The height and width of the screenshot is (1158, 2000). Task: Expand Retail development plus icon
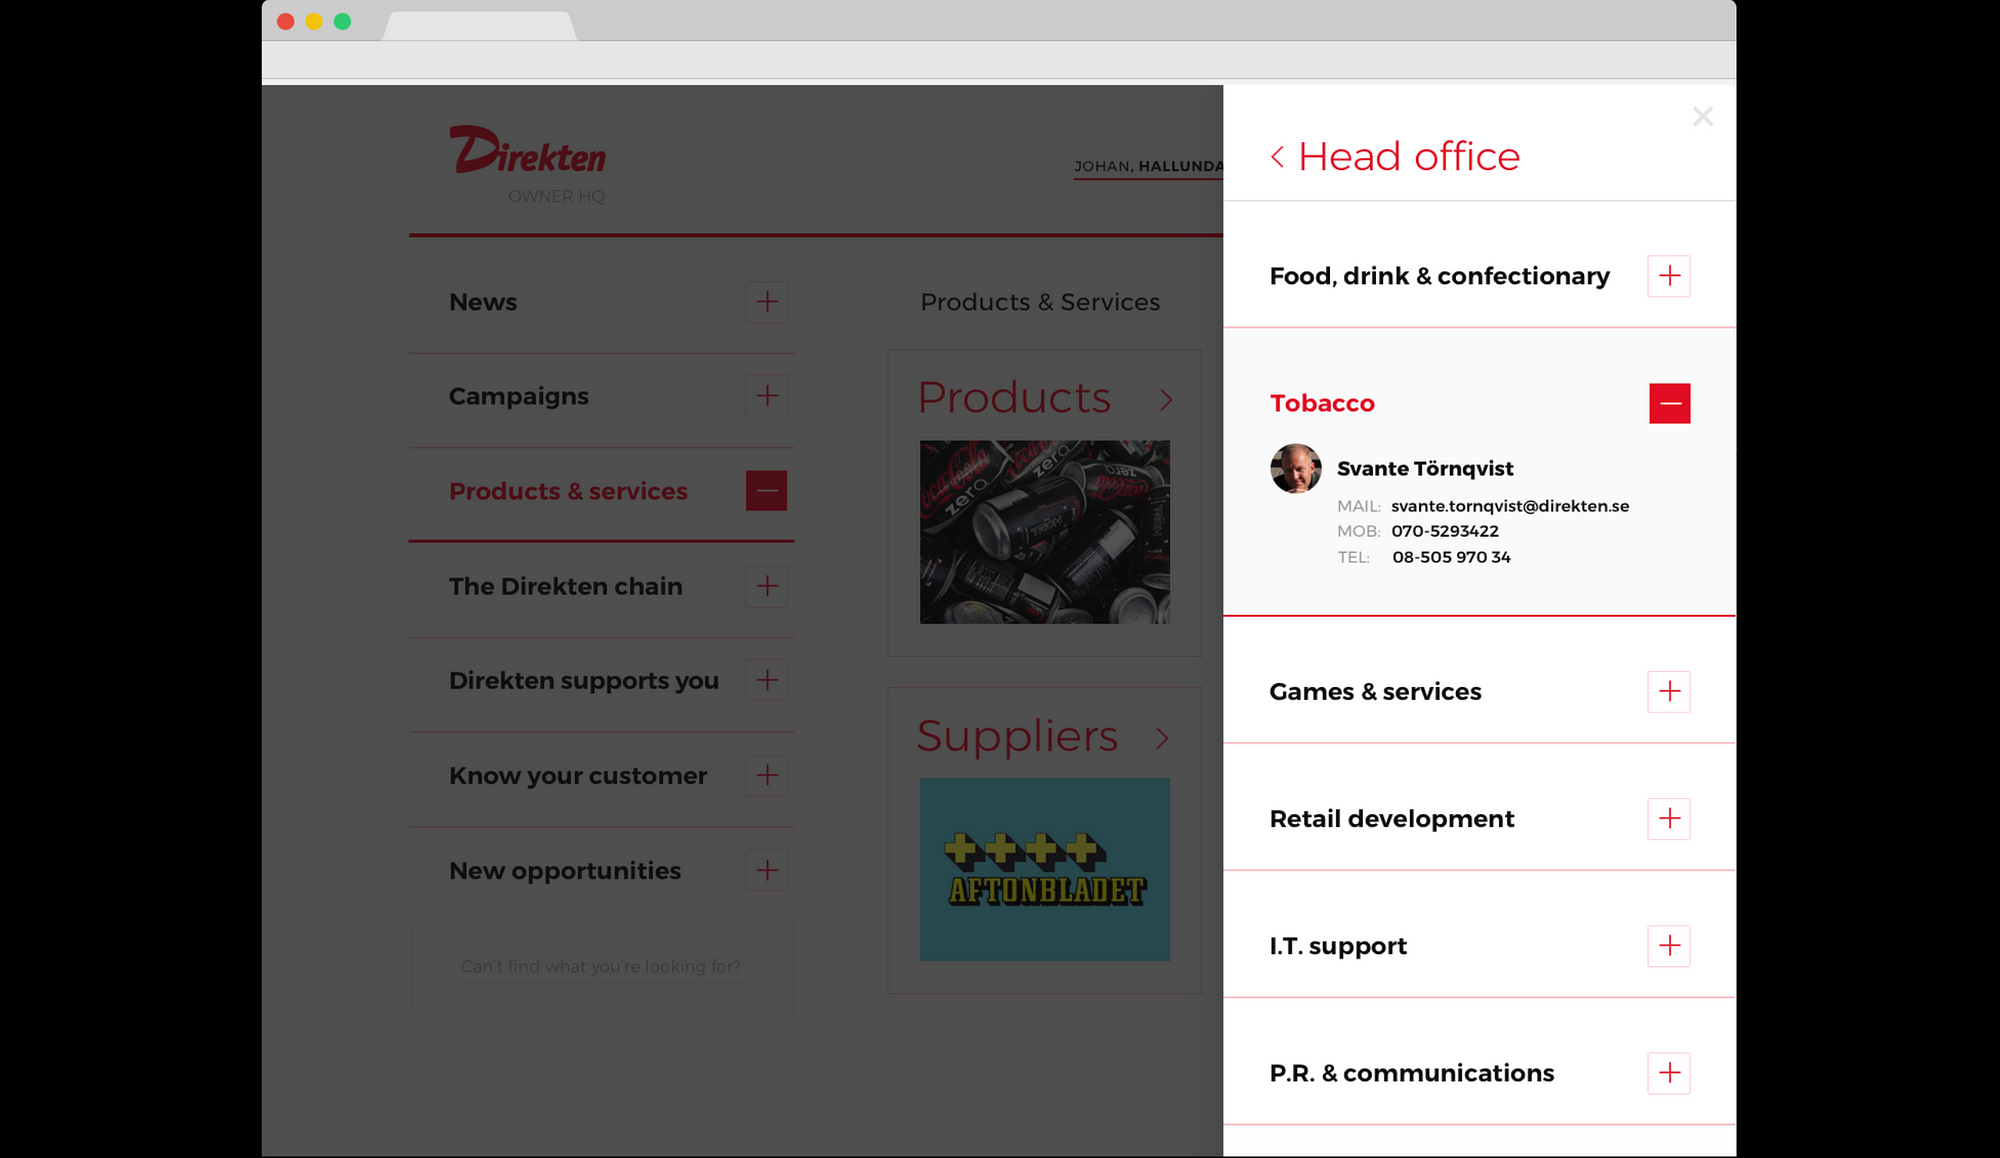1668,819
